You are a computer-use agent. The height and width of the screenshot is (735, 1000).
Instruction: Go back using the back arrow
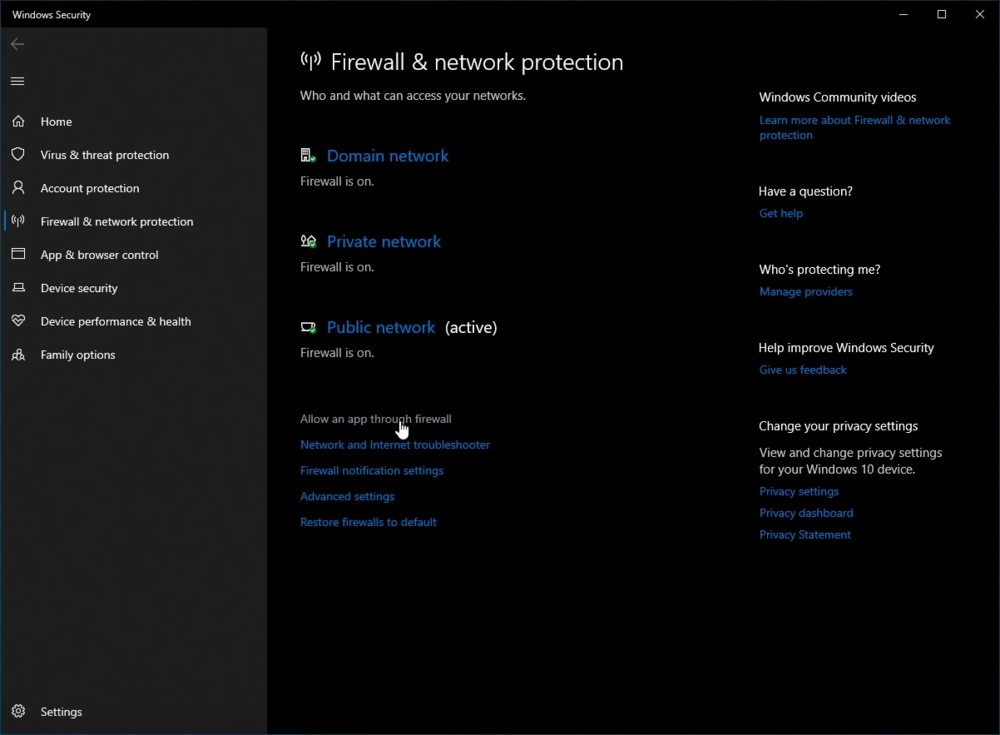[18, 44]
